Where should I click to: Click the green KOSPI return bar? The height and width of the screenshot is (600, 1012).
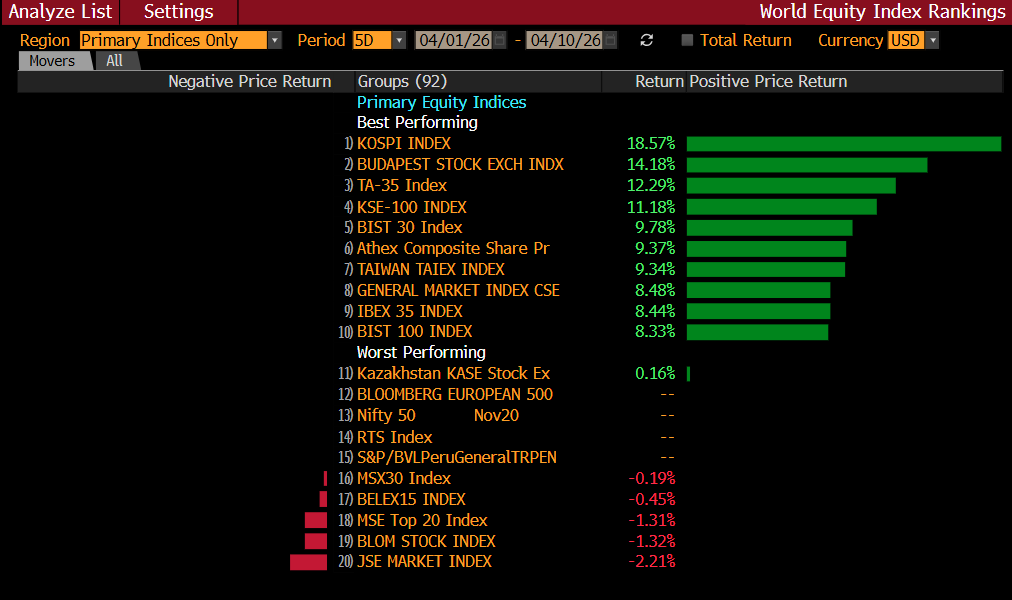pos(843,144)
